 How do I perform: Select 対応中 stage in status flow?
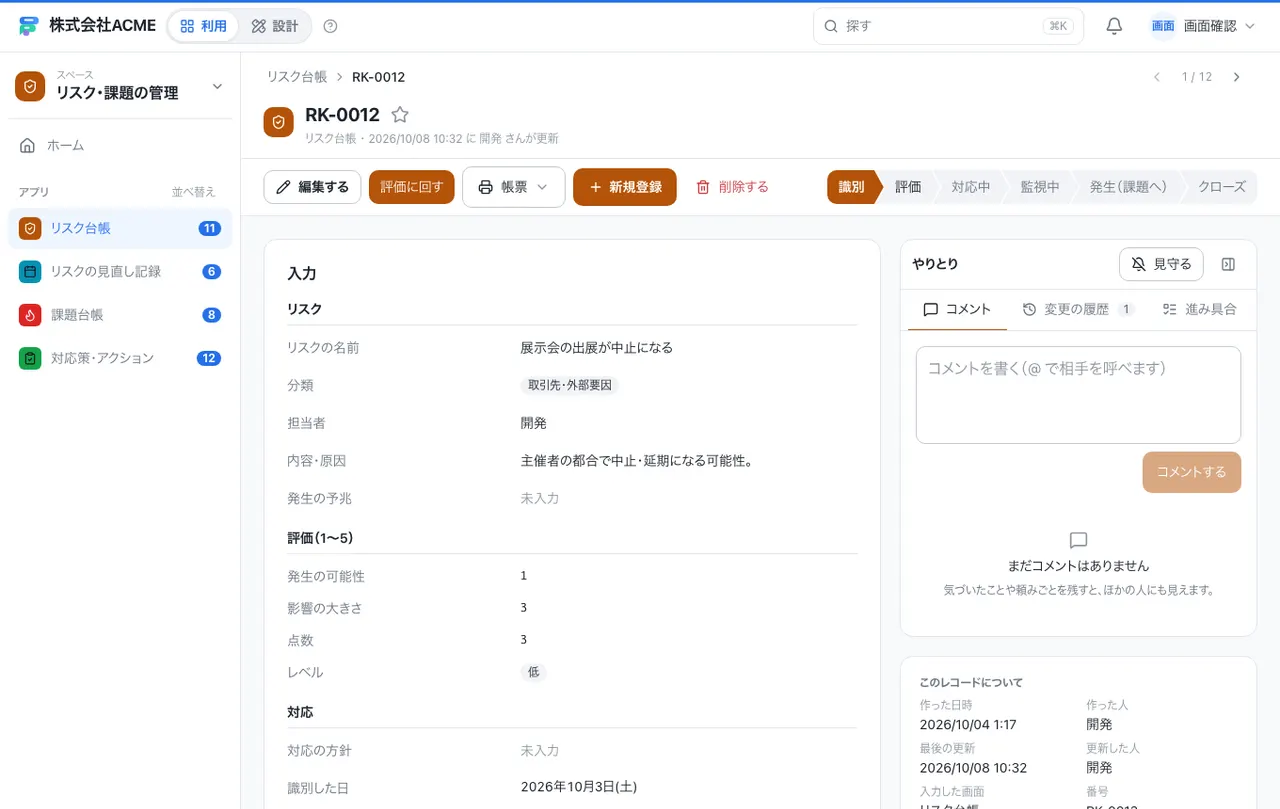pos(971,187)
